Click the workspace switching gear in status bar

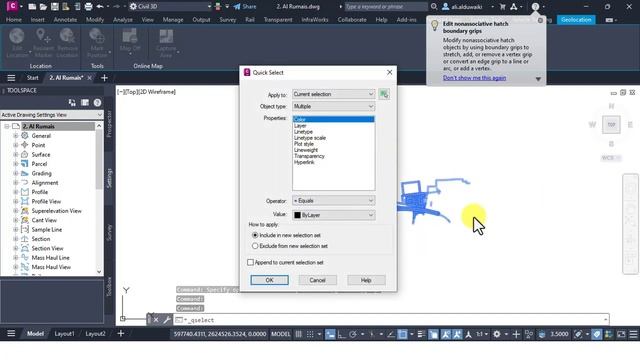[x=497, y=334]
